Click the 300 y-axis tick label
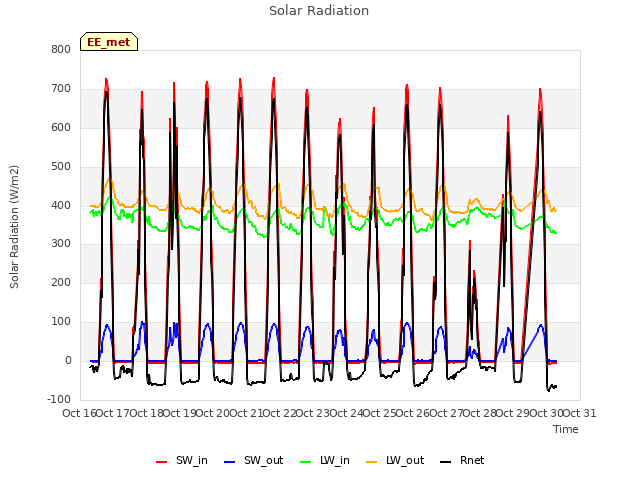 (x=61, y=244)
